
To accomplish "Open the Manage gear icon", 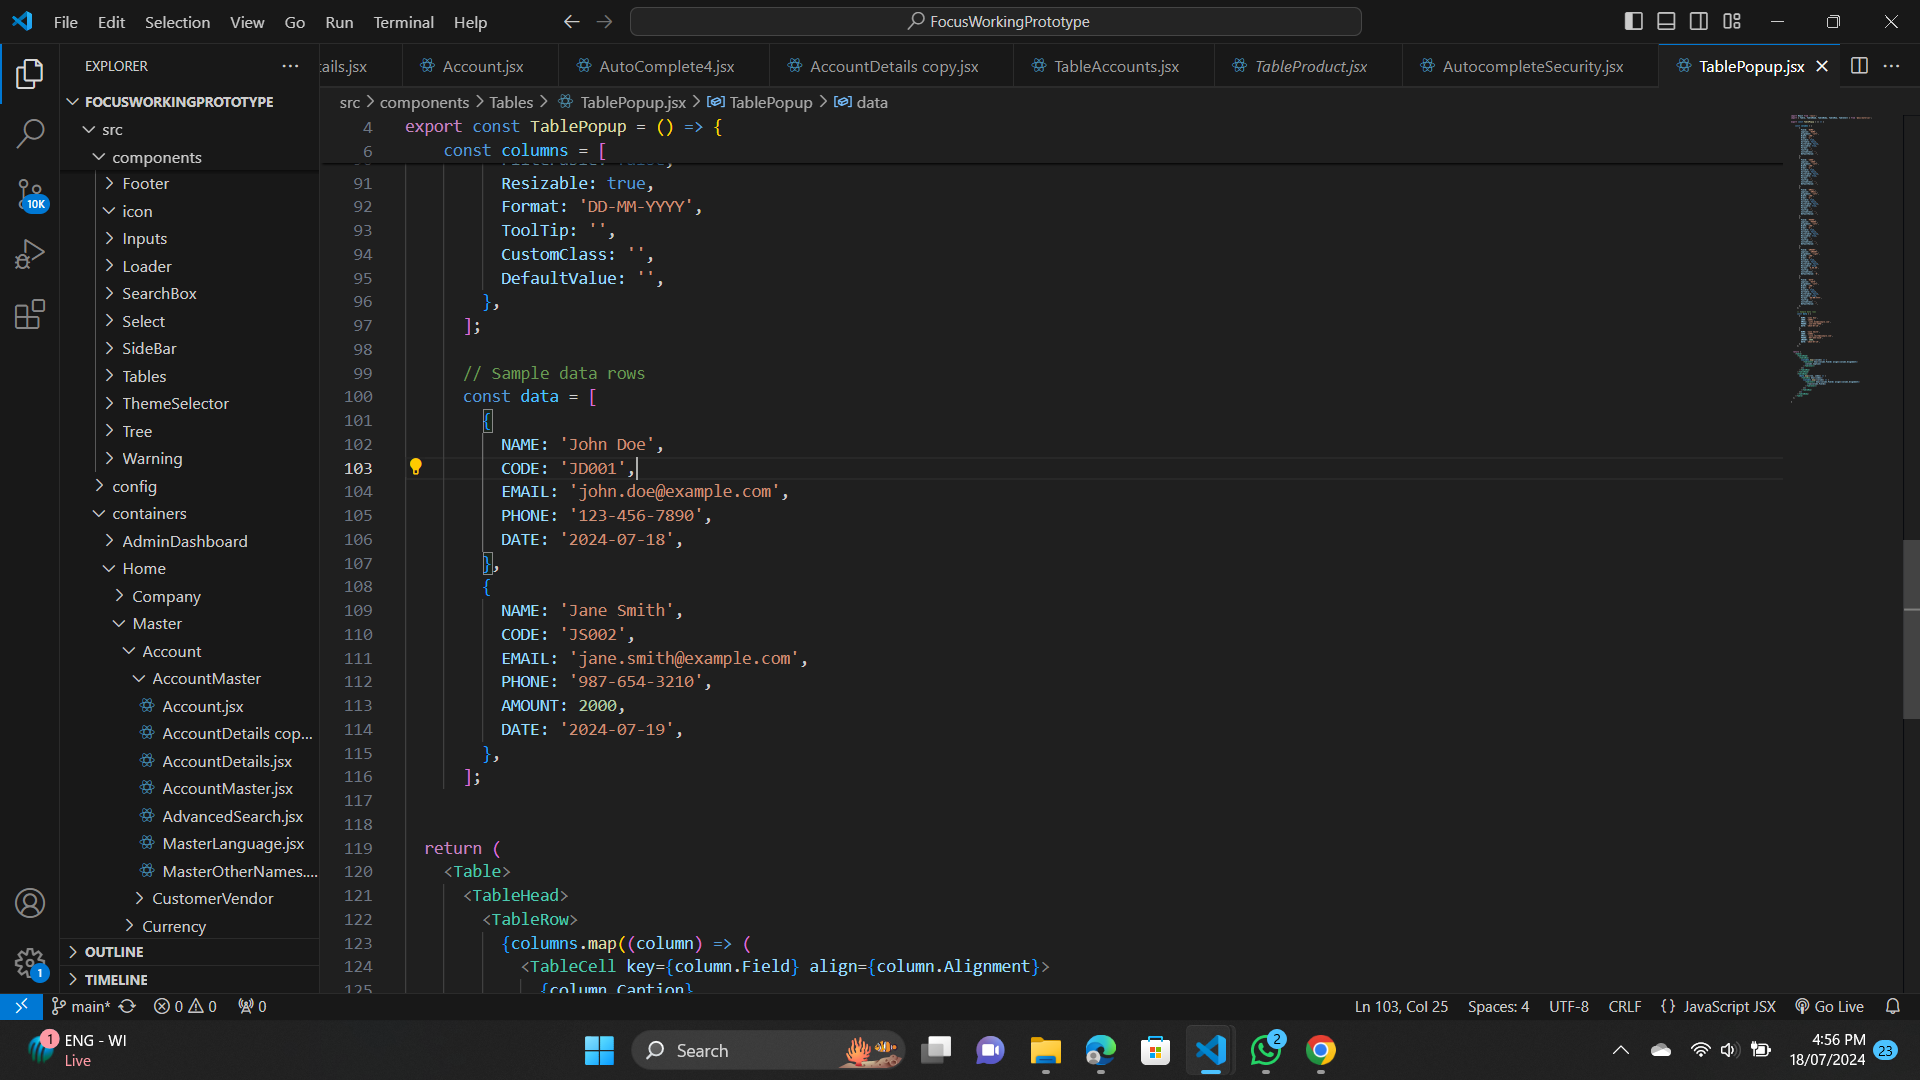I will click(30, 963).
